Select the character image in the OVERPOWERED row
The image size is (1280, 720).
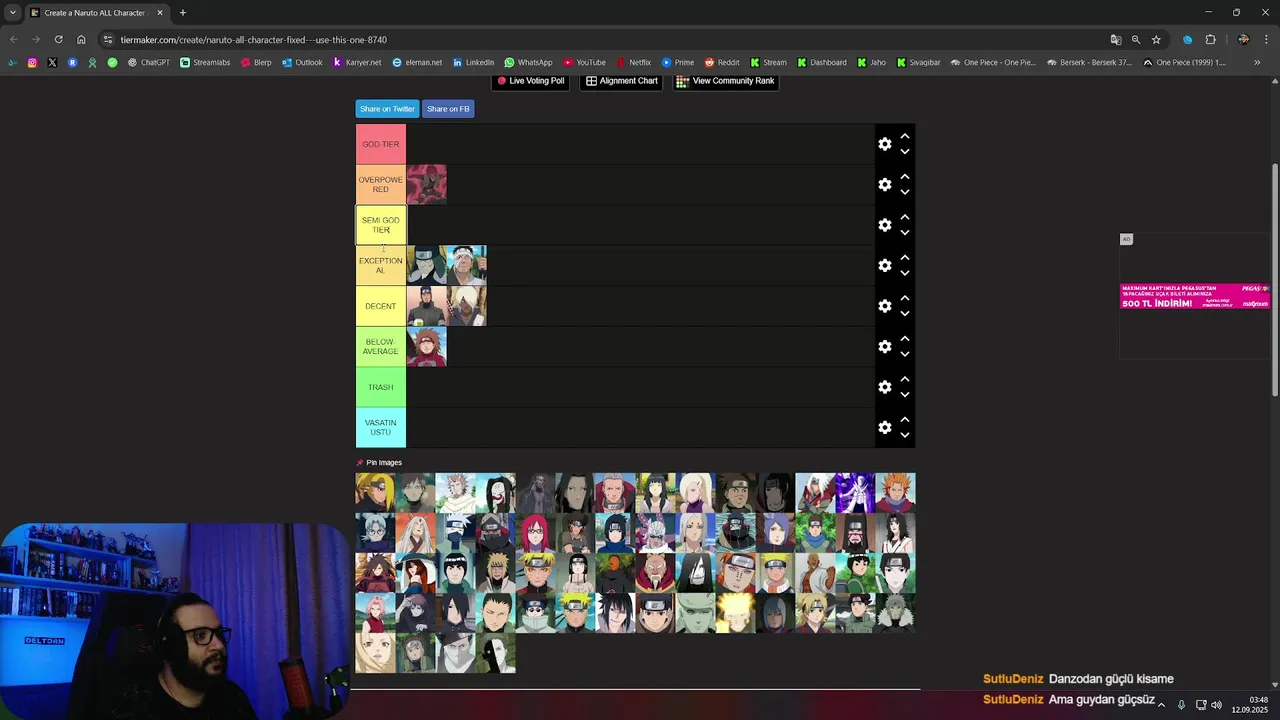[x=427, y=185]
